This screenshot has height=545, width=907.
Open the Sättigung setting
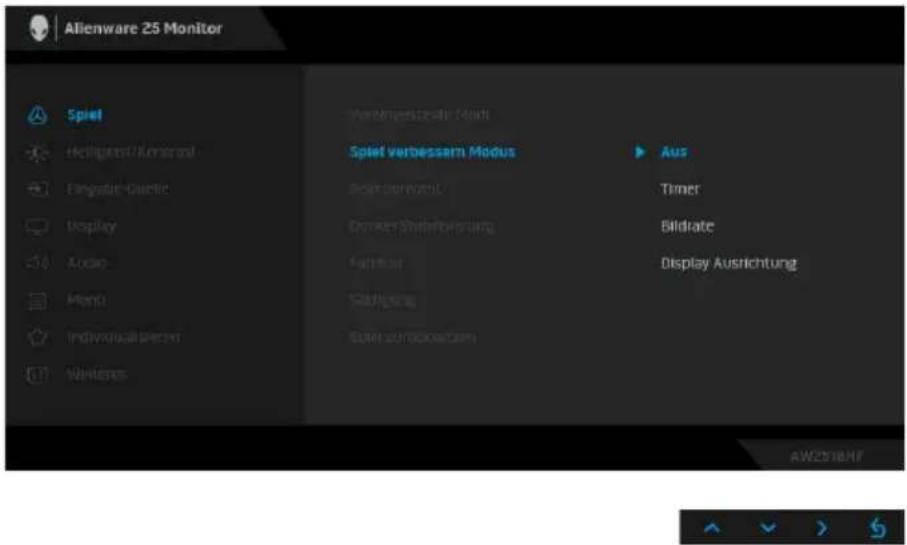click(382, 300)
